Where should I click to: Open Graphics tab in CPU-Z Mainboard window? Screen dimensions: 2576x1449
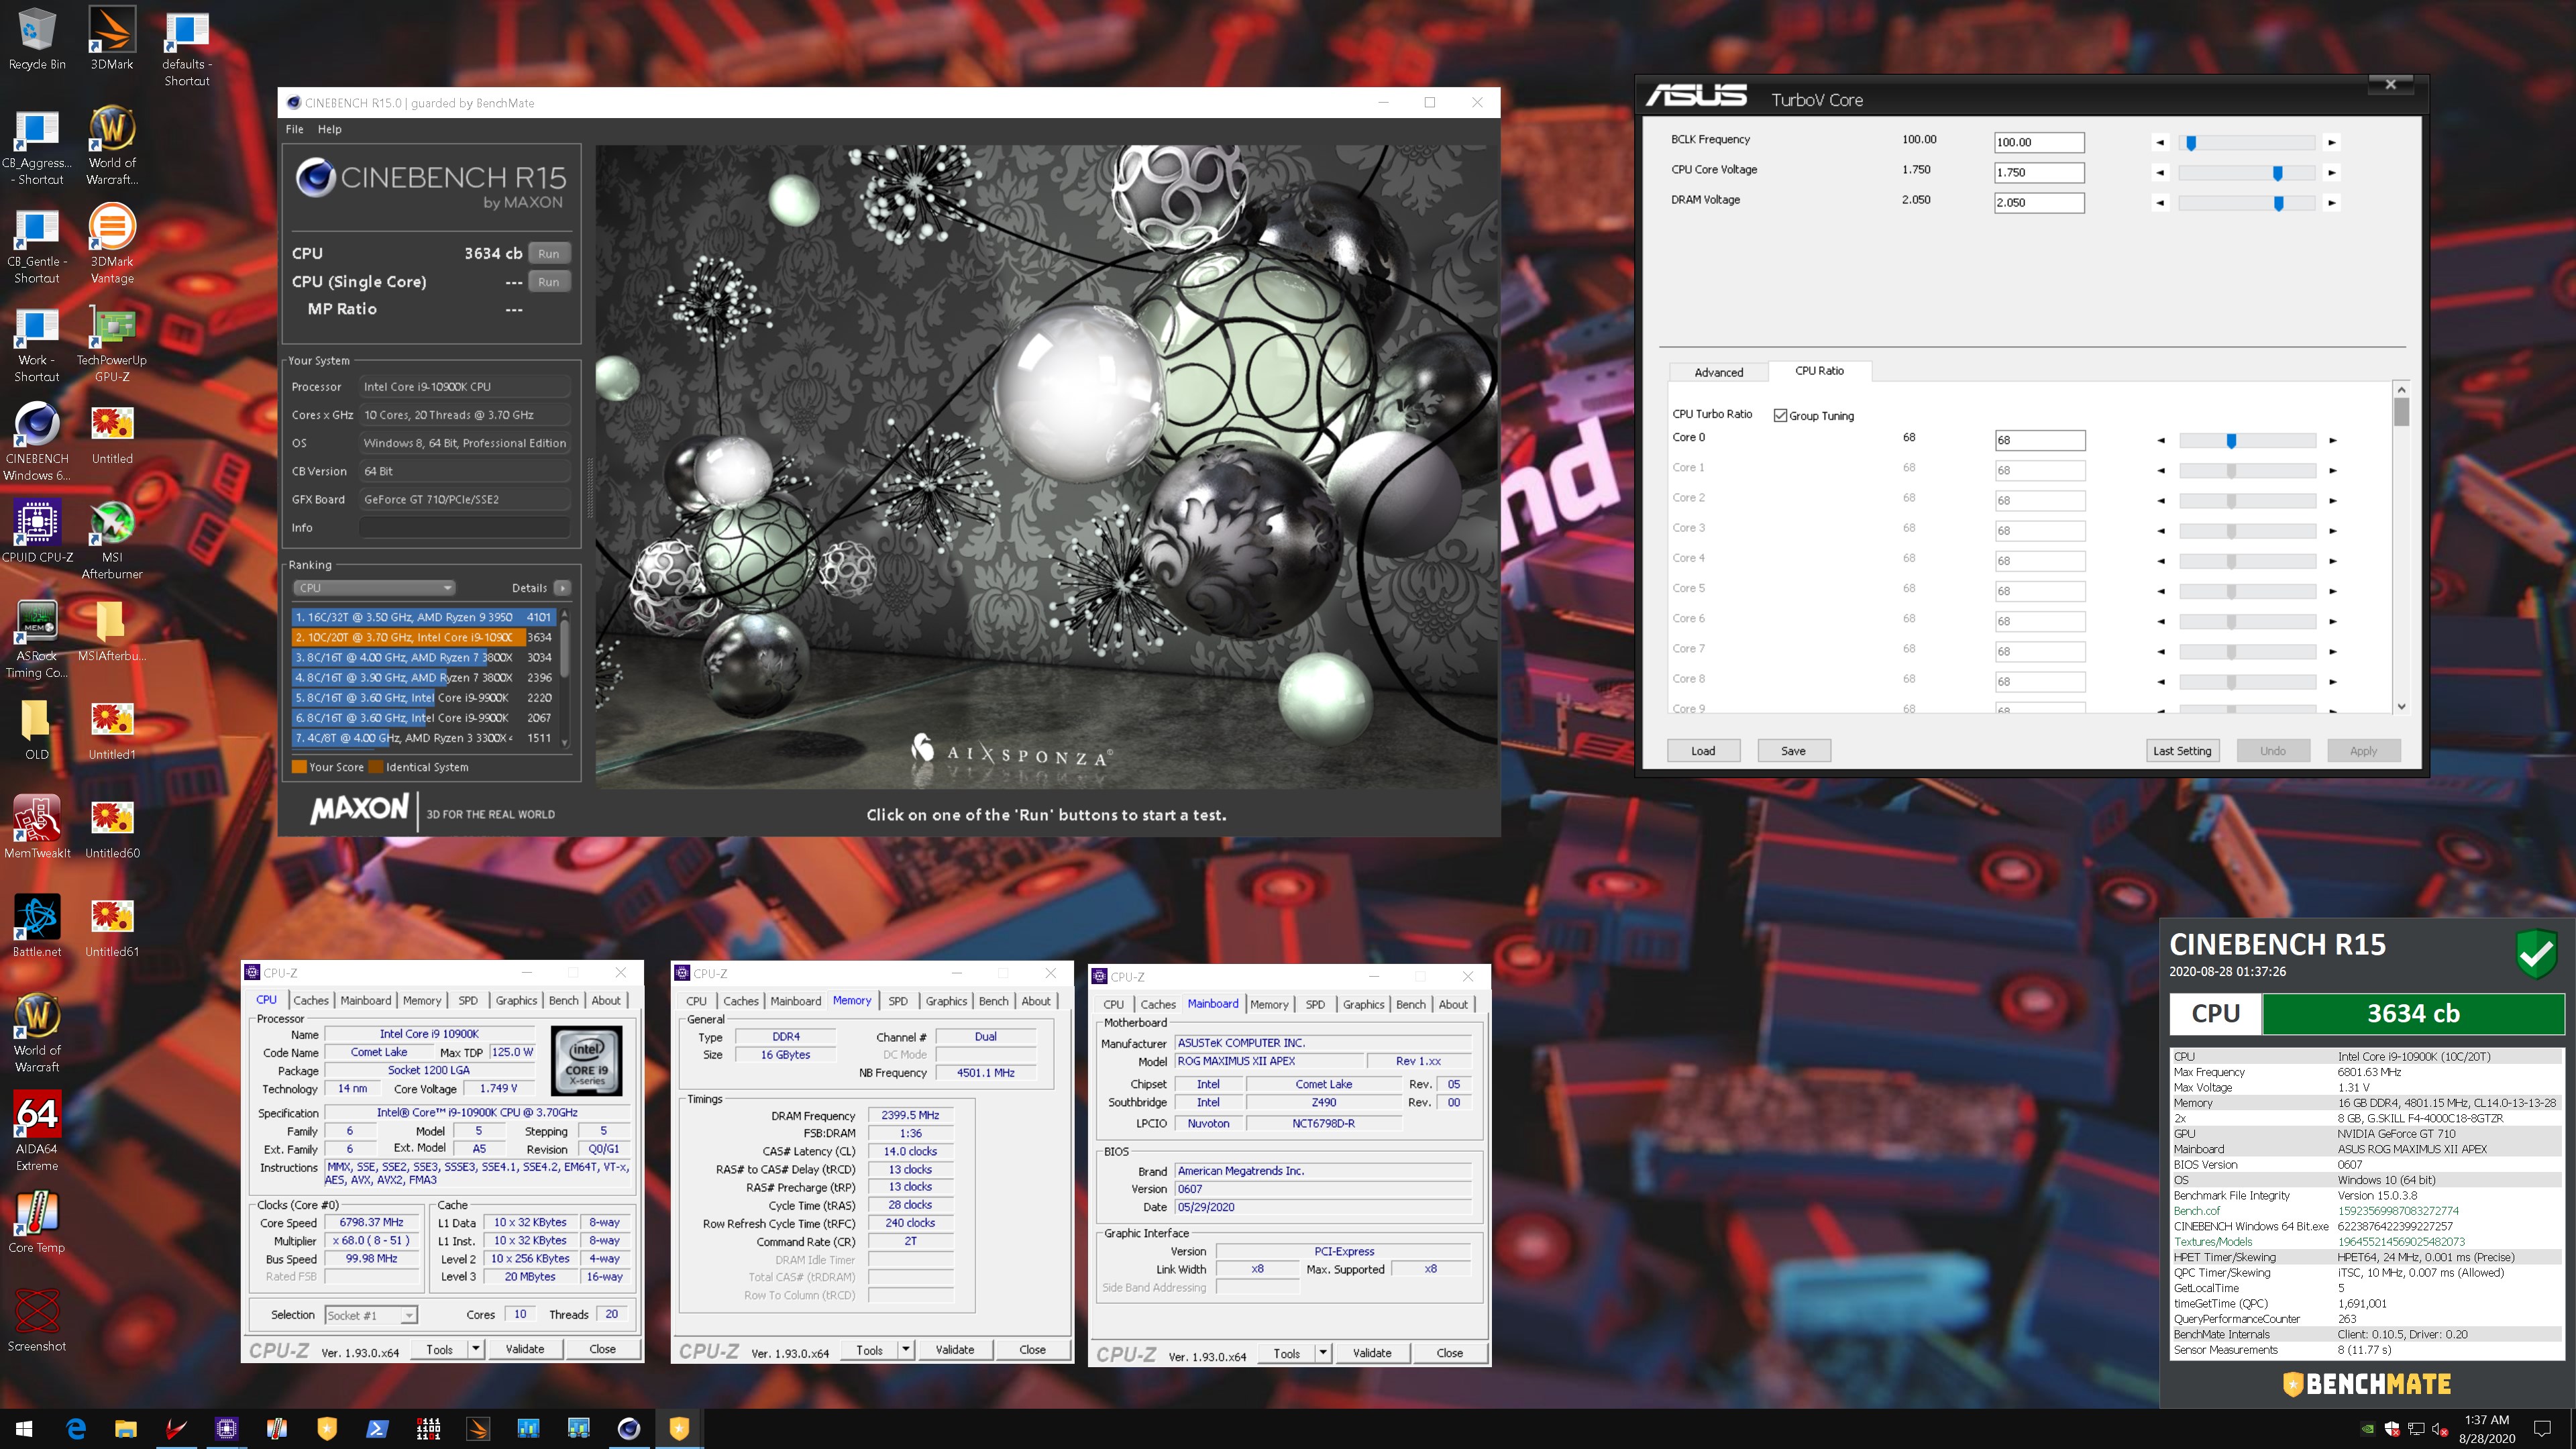click(x=1363, y=1004)
